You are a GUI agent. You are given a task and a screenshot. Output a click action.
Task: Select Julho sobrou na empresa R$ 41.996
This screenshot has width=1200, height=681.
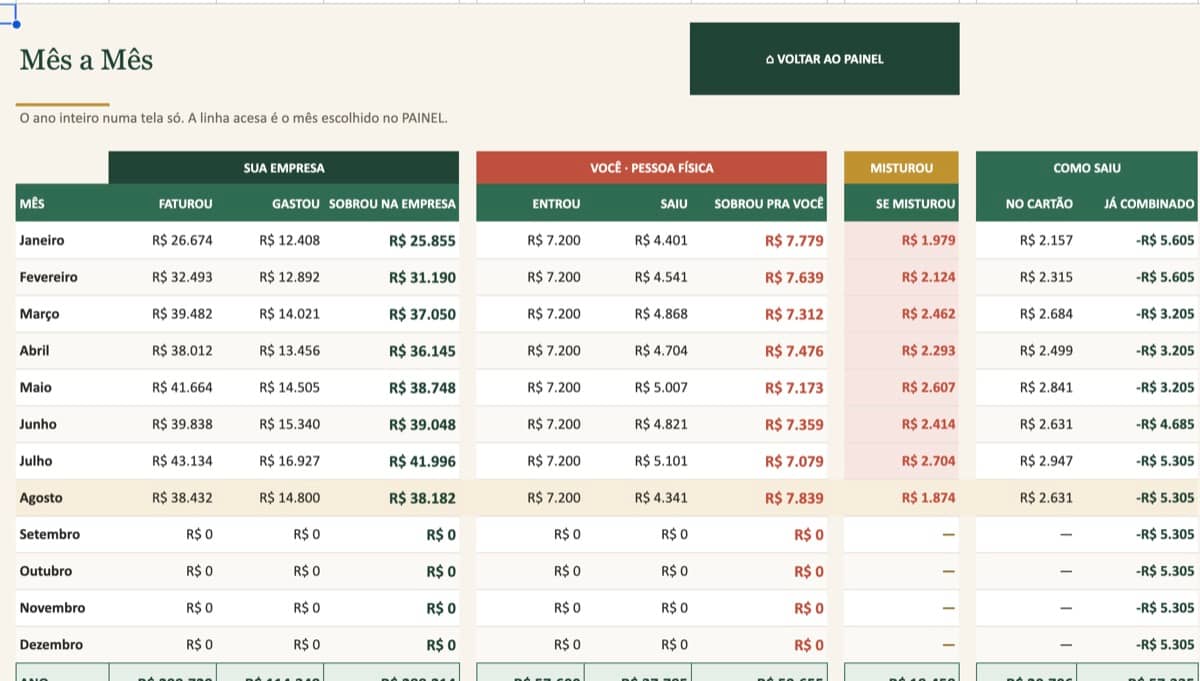[422, 461]
